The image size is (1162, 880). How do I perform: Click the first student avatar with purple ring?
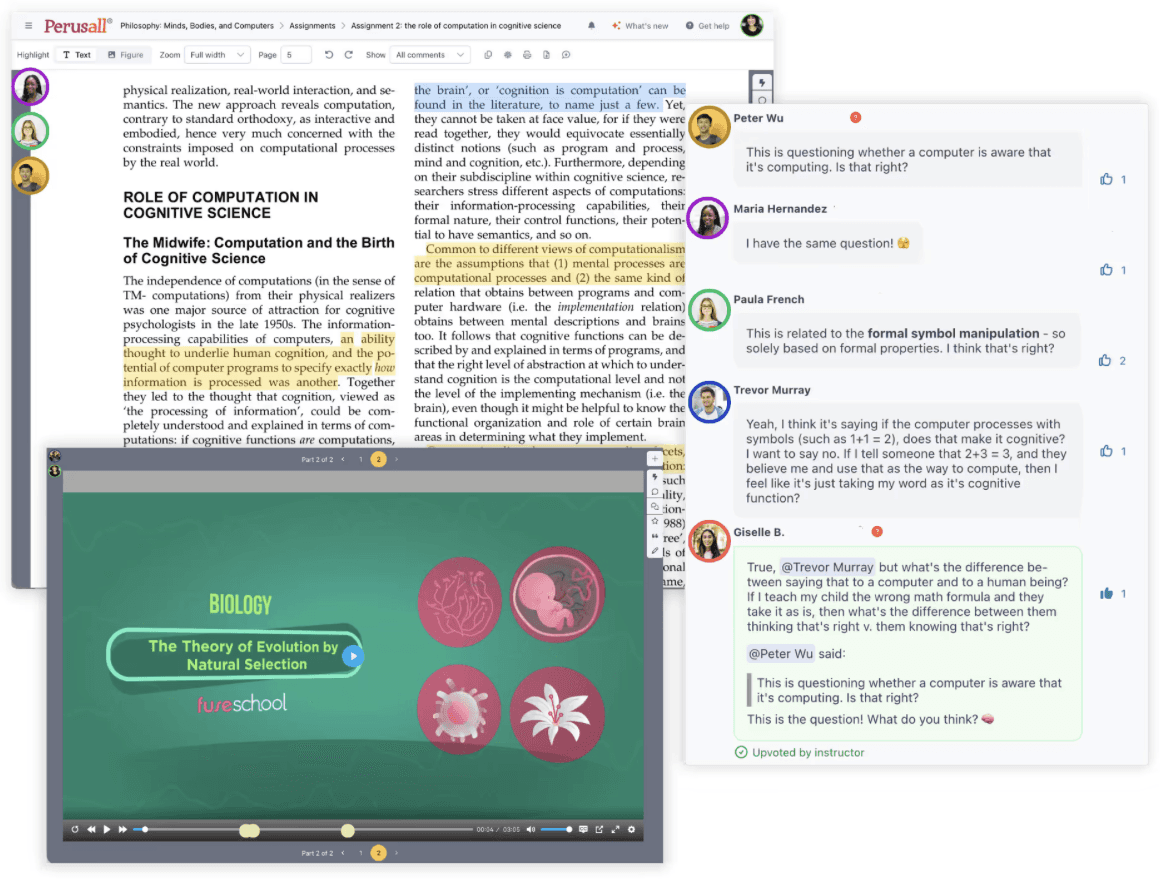pos(30,87)
